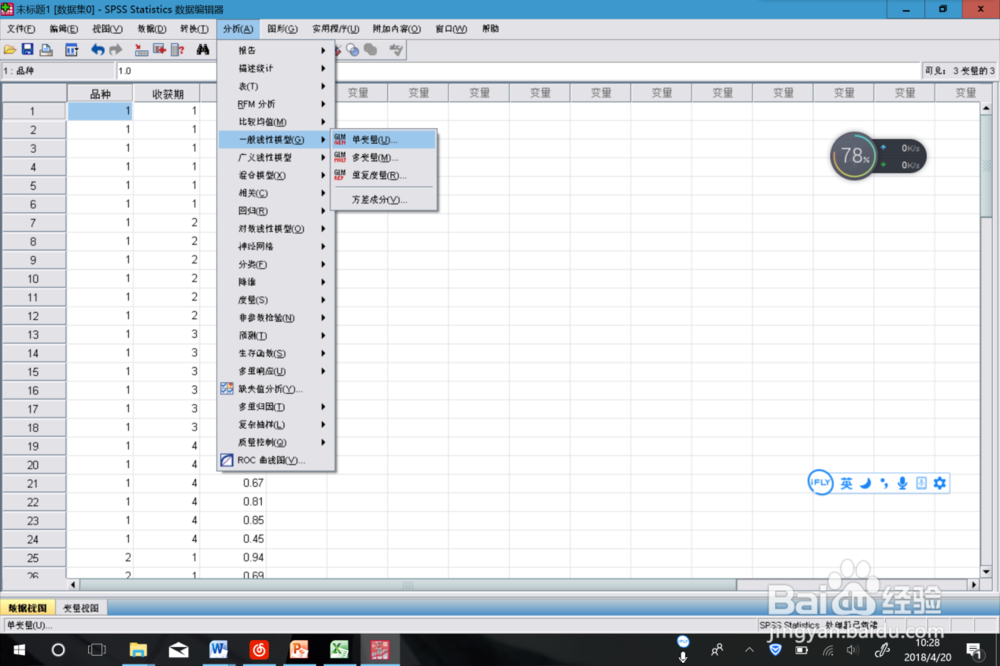Click the Go to case icon
Screen dimensions: 1000x666
tap(141, 50)
